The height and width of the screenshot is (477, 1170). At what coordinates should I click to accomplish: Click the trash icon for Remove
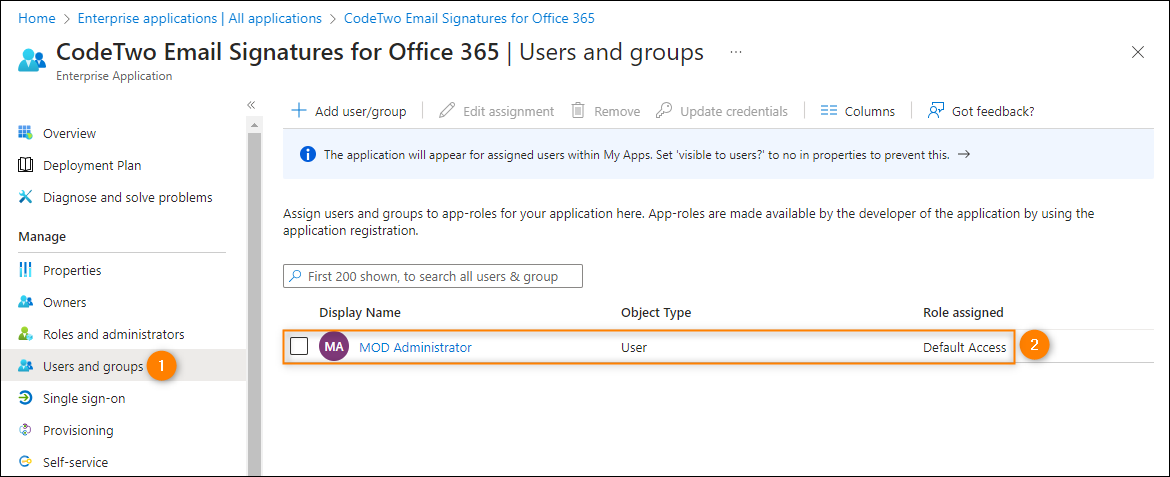[578, 110]
